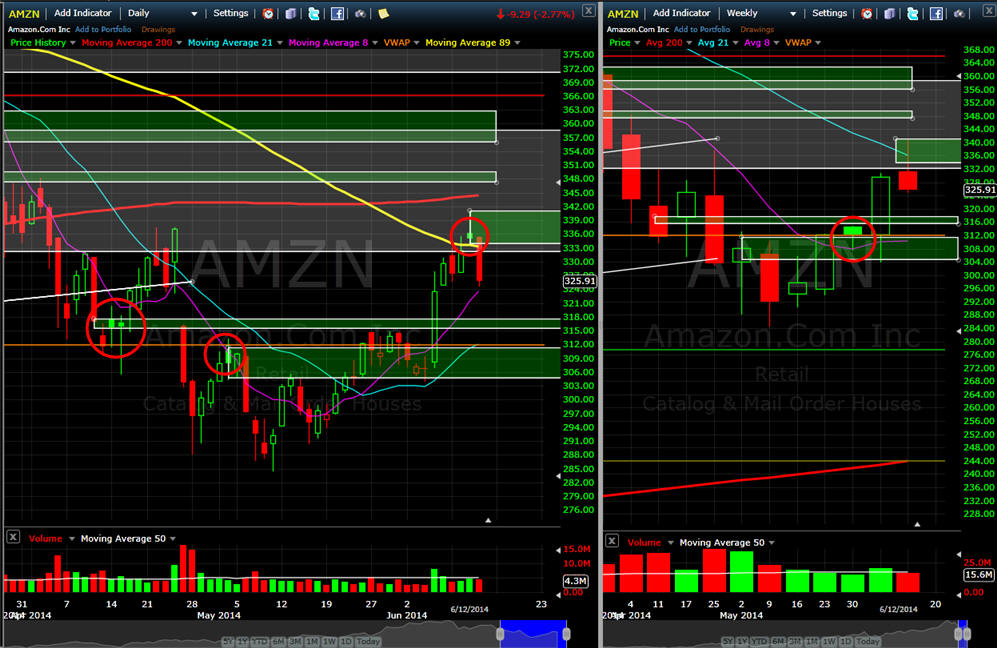Expand Price dropdown in Weekly chart
The height and width of the screenshot is (648, 997).
point(636,43)
